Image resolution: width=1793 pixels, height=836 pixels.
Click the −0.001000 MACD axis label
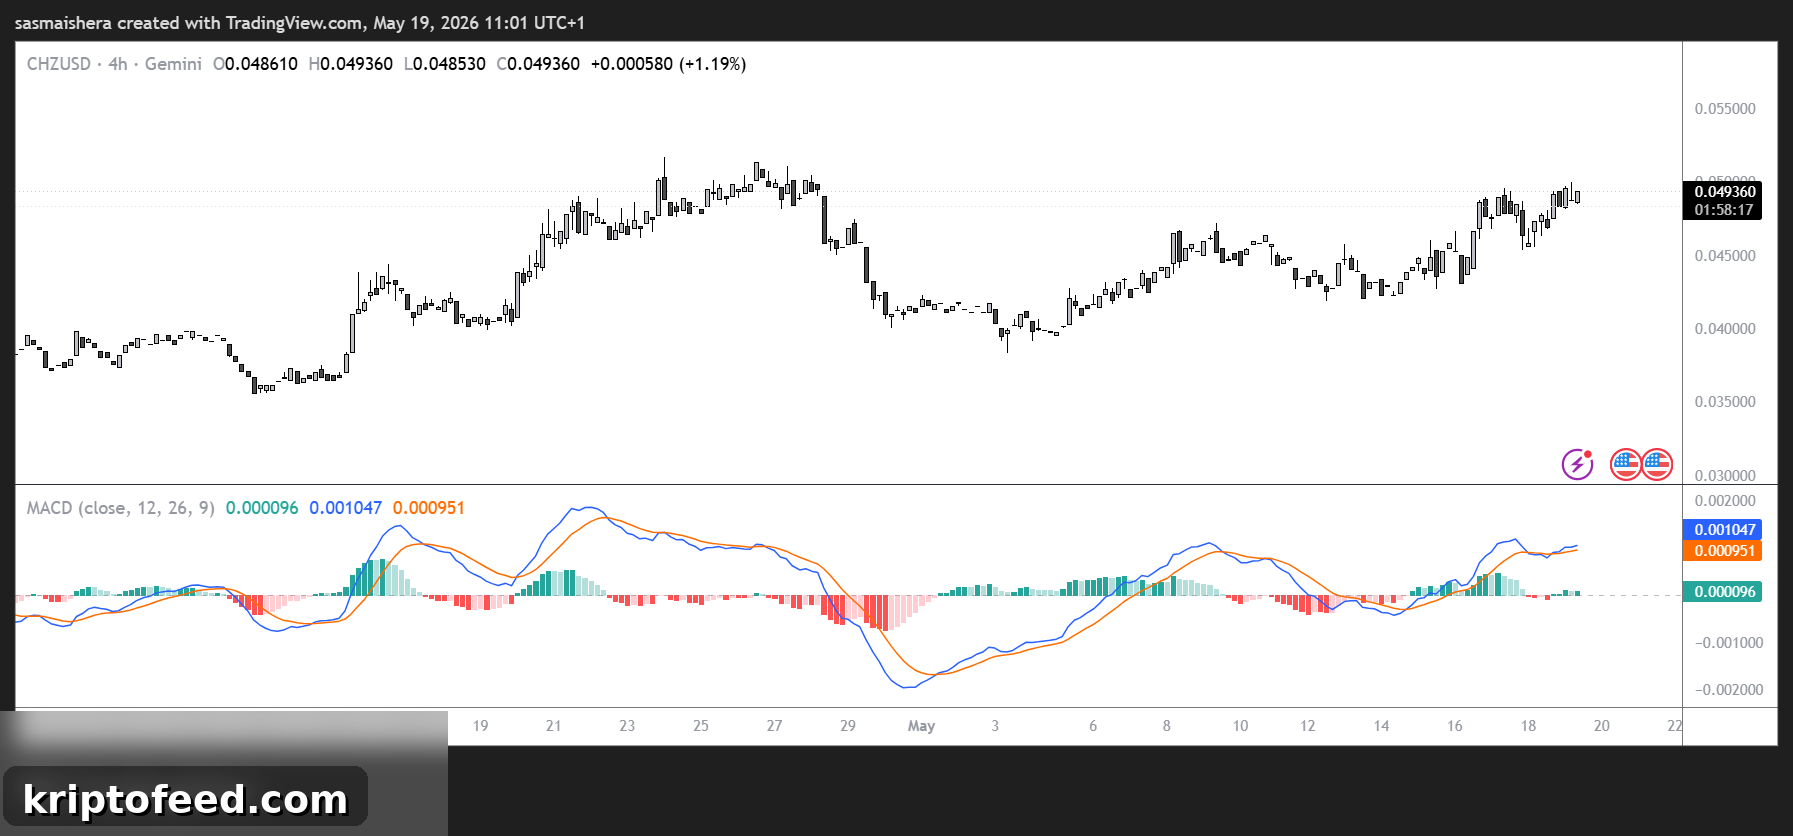(x=1728, y=643)
